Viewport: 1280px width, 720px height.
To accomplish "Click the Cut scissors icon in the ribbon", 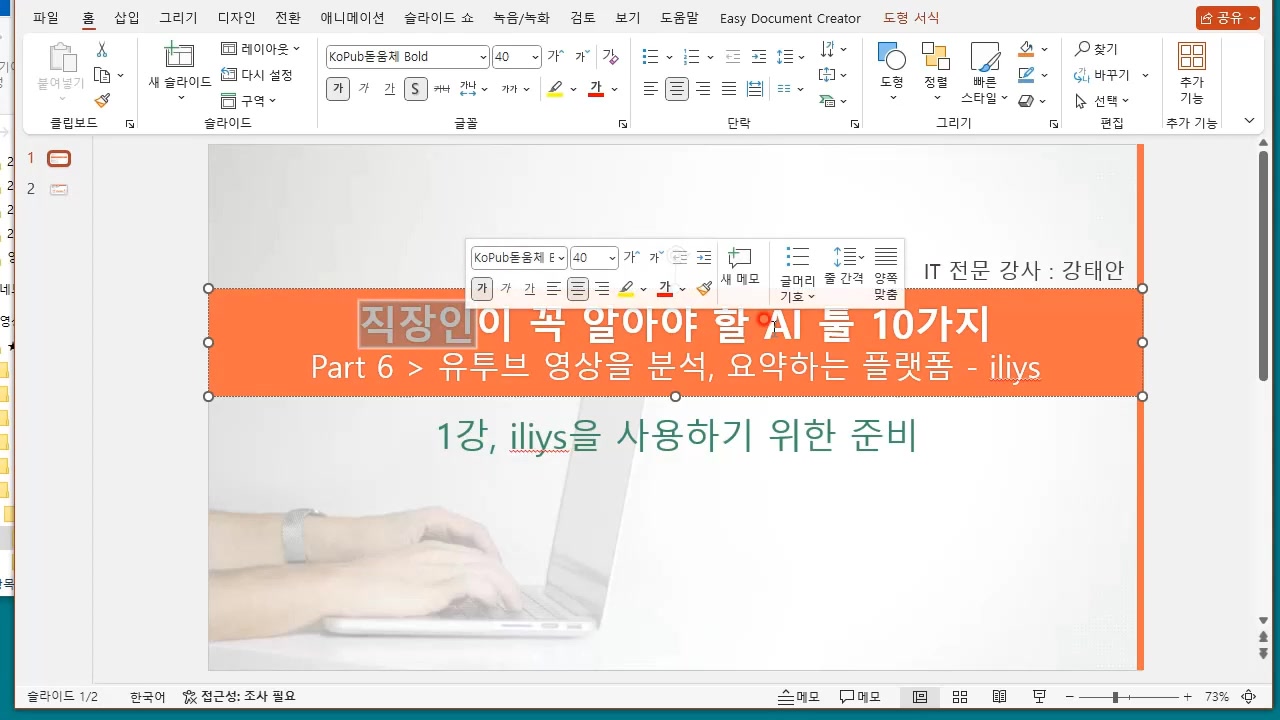I will pos(102,50).
